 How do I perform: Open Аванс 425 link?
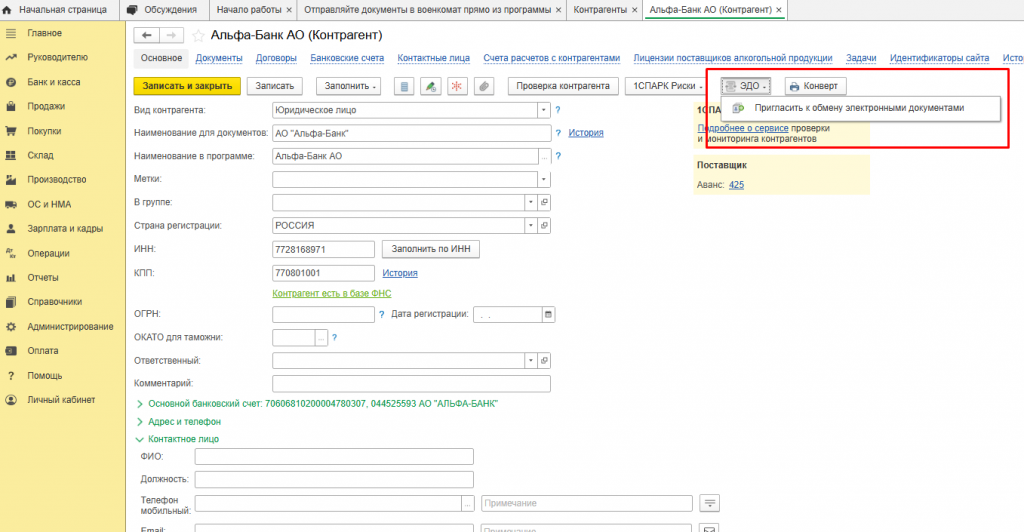(737, 185)
